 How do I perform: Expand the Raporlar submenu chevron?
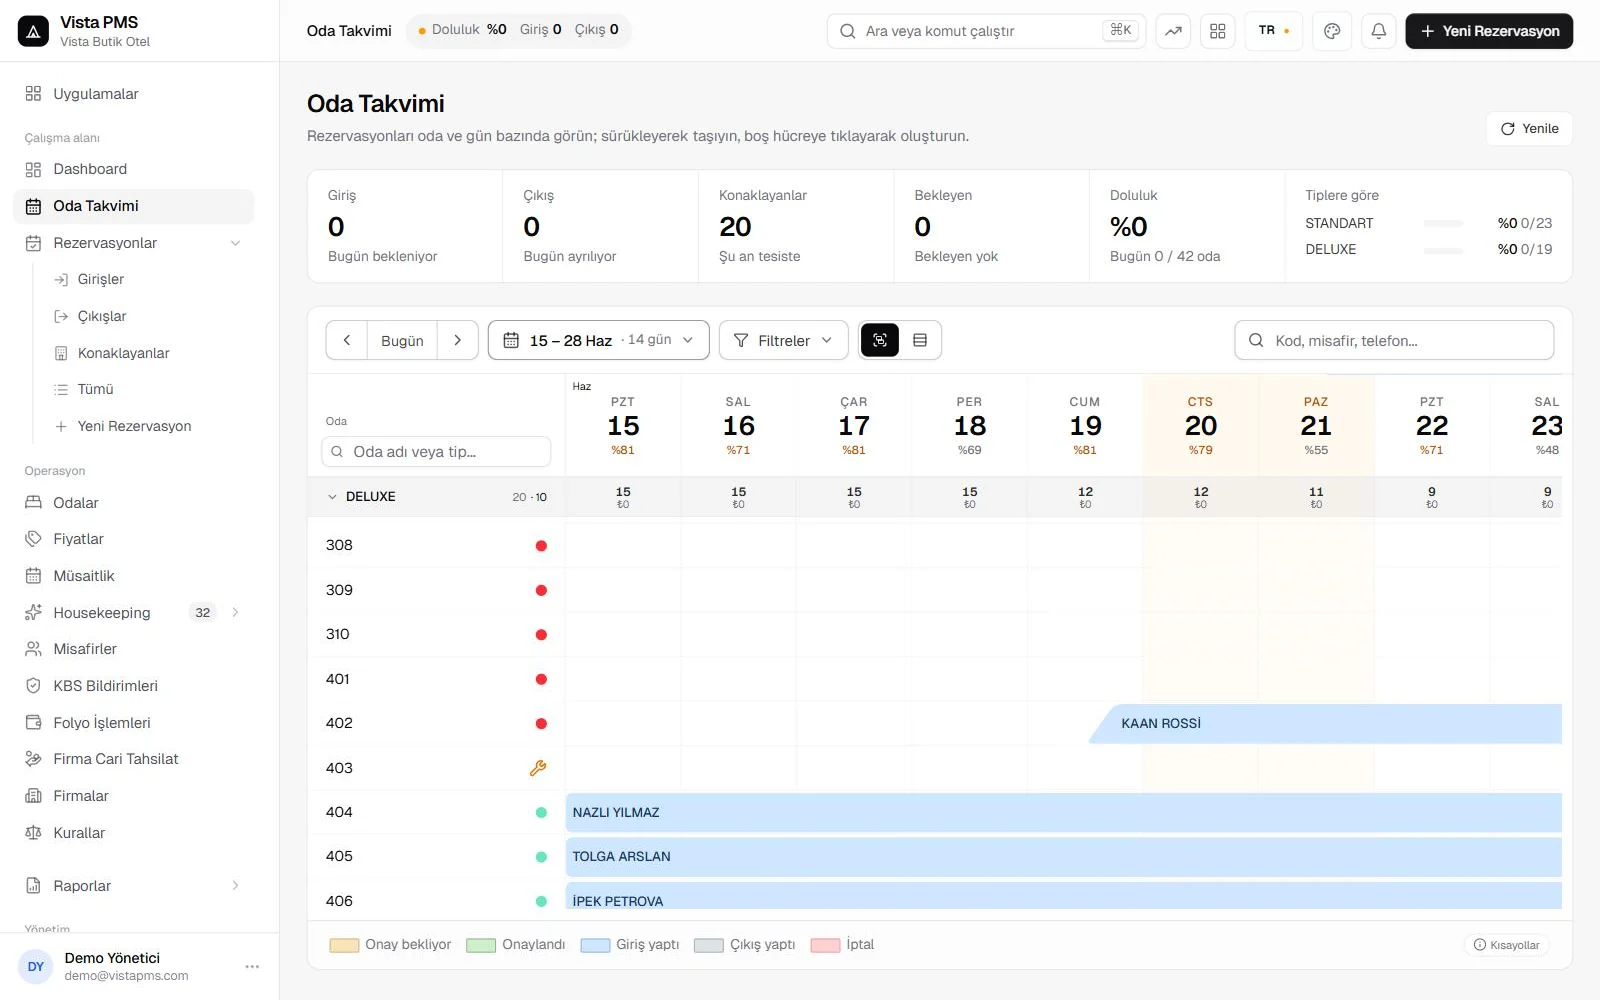[236, 886]
